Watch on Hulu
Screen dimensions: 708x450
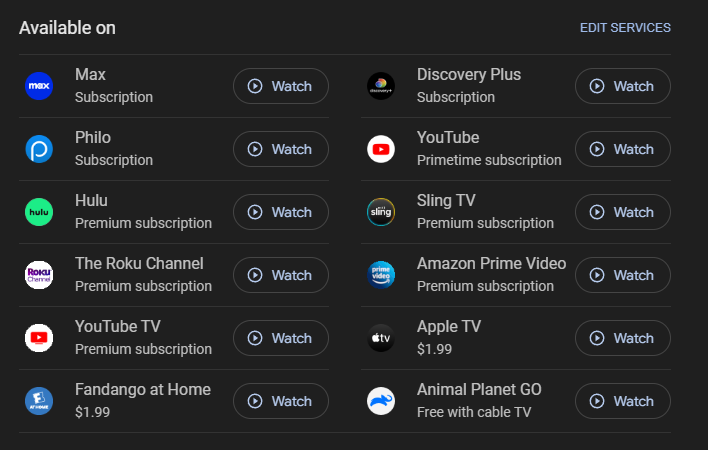click(x=281, y=212)
